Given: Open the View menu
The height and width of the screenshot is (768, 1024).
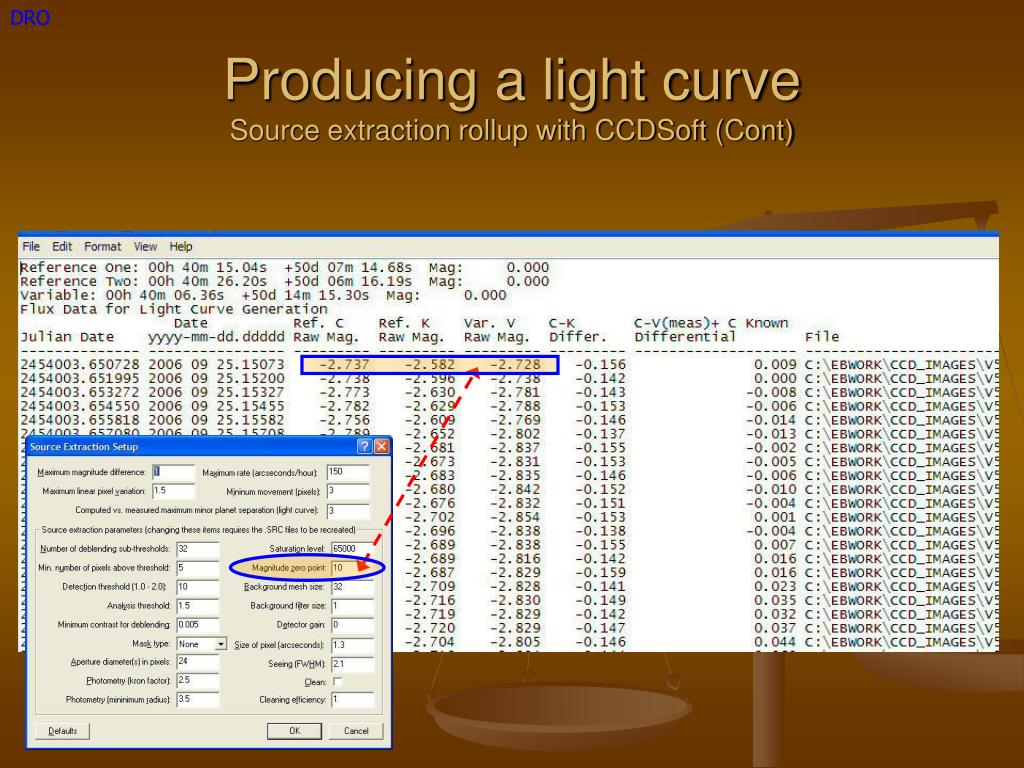Looking at the screenshot, I should 145,247.
